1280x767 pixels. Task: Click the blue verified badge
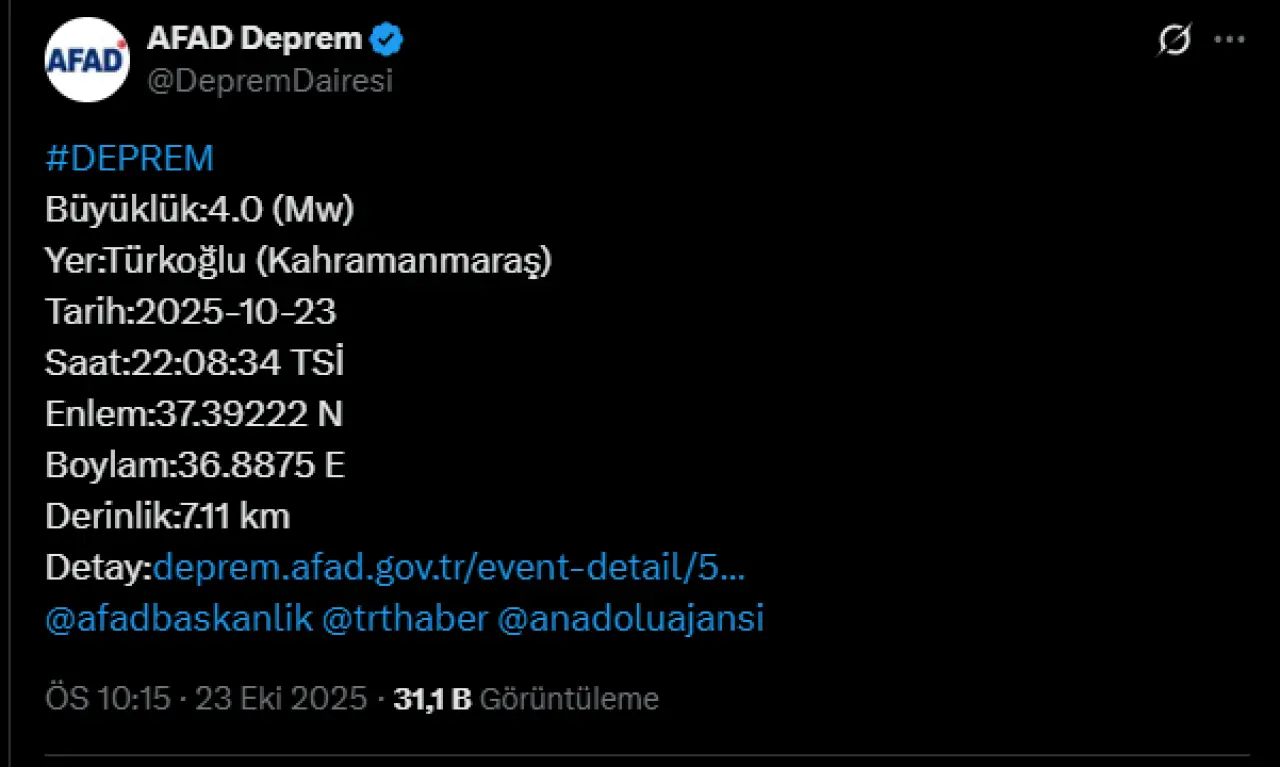(387, 40)
